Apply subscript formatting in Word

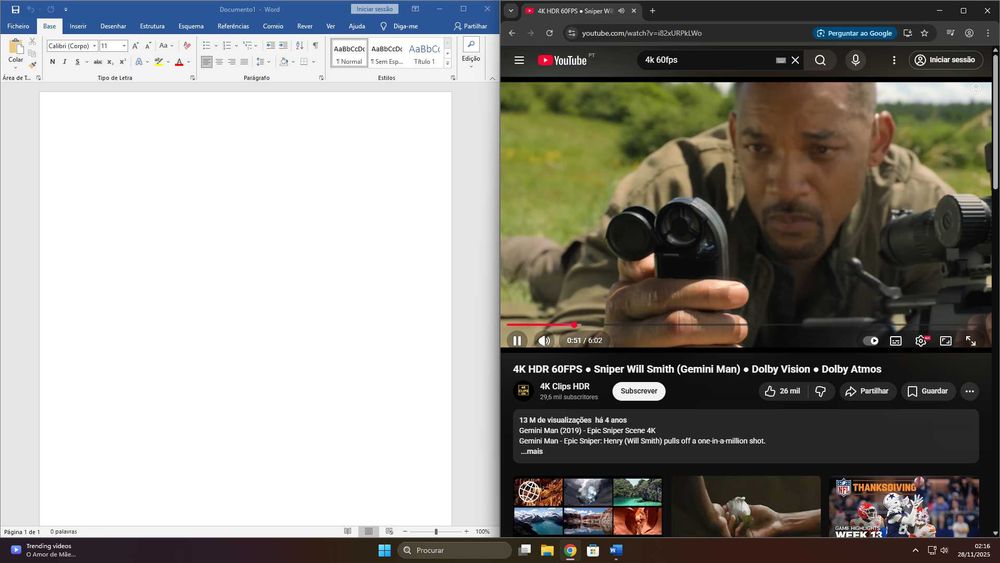(x=110, y=62)
